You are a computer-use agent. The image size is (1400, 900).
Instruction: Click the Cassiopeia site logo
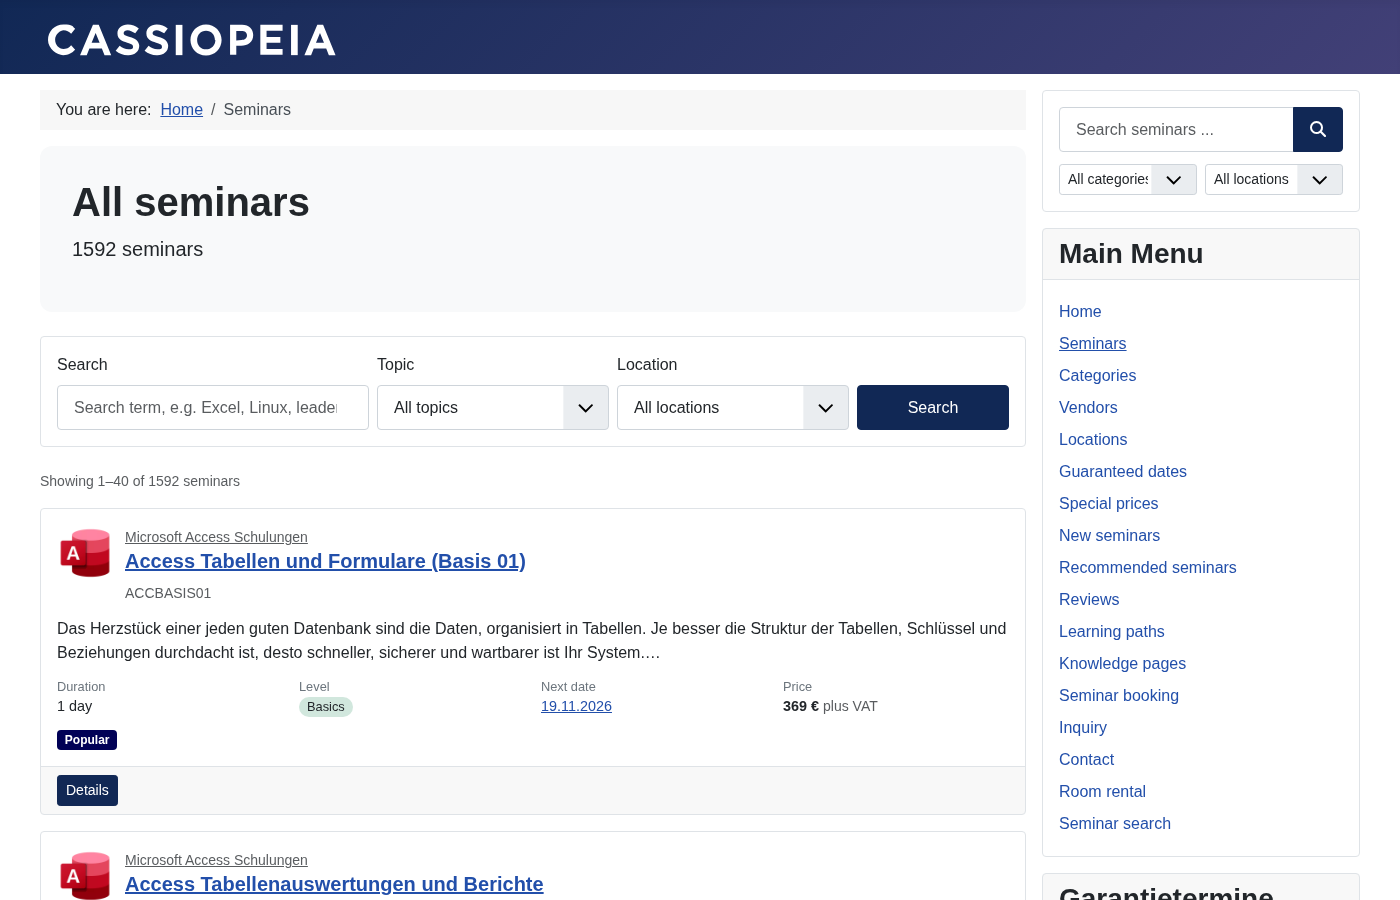click(x=191, y=40)
